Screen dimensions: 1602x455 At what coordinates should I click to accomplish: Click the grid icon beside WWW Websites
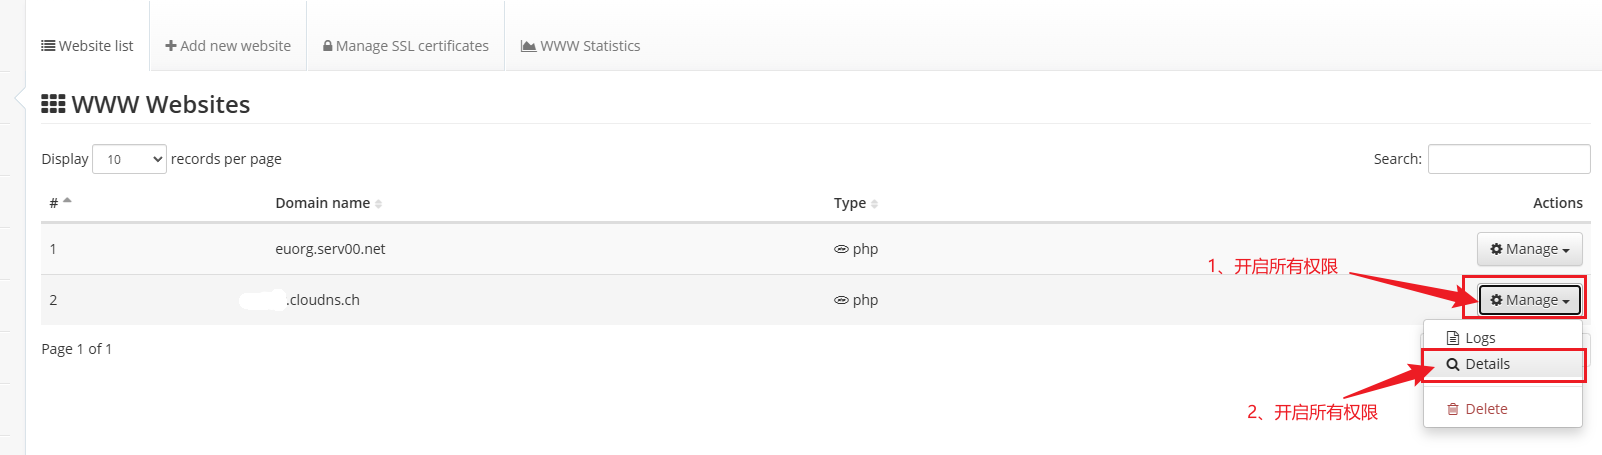pyautogui.click(x=53, y=104)
